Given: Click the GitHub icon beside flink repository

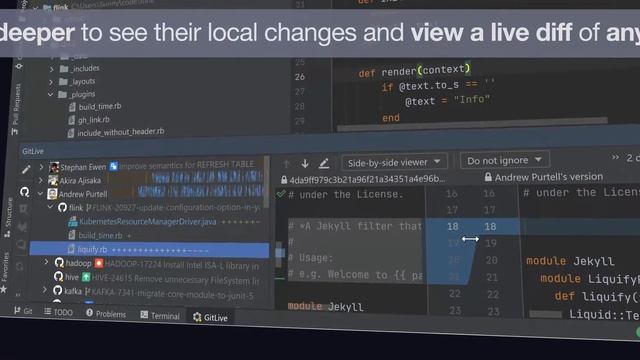Looking at the screenshot, I should click(x=62, y=208).
